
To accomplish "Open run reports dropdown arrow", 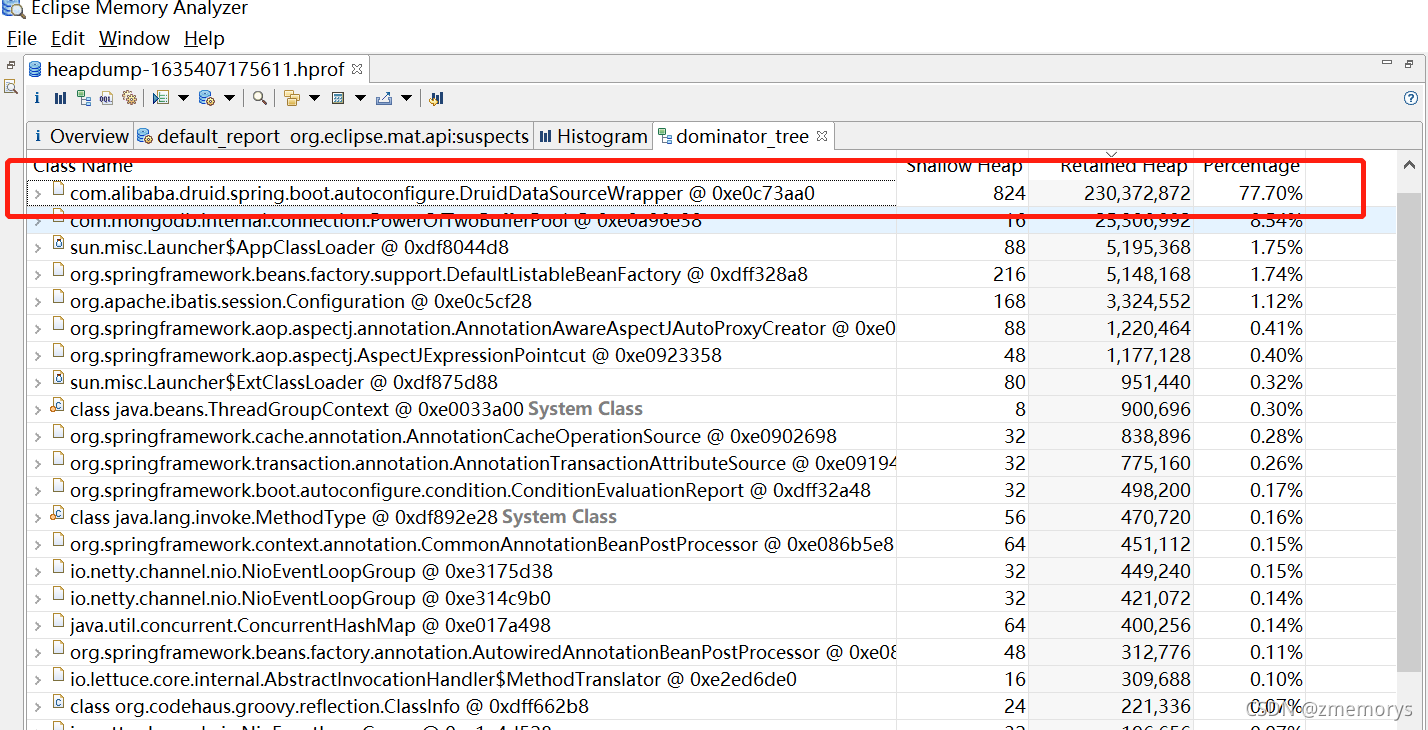I will [183, 98].
